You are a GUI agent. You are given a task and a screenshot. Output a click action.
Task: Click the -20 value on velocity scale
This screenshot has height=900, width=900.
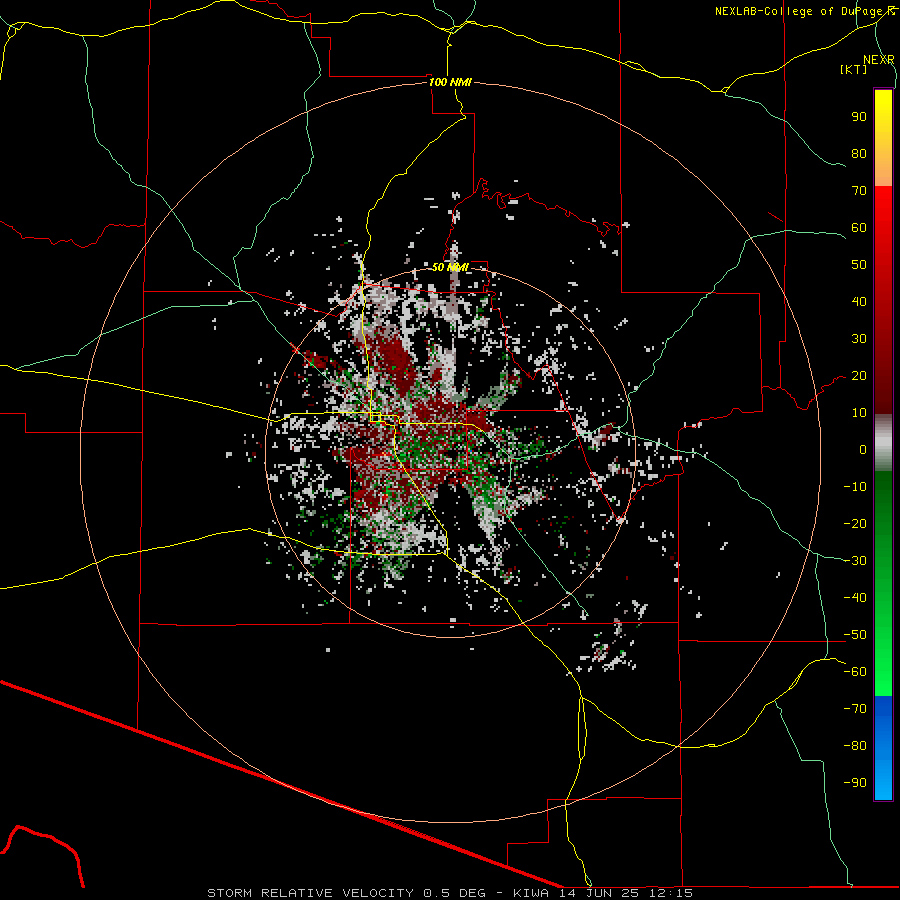coord(855,524)
